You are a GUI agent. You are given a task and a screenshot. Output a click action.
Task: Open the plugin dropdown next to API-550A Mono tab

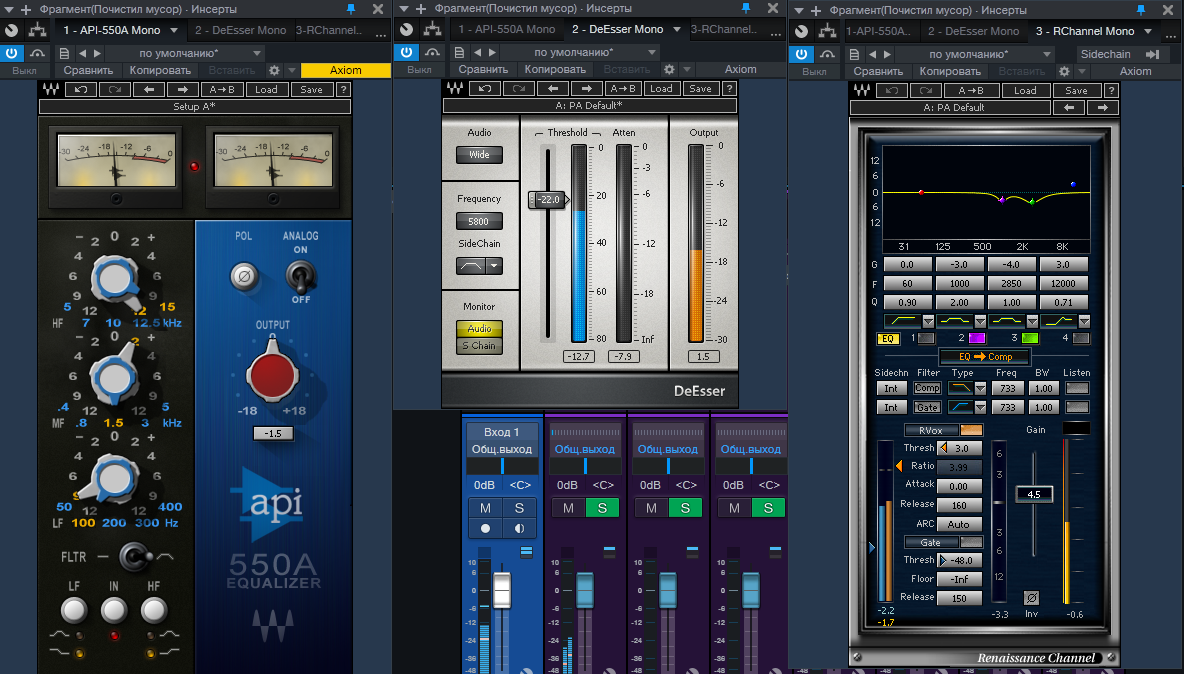point(174,30)
